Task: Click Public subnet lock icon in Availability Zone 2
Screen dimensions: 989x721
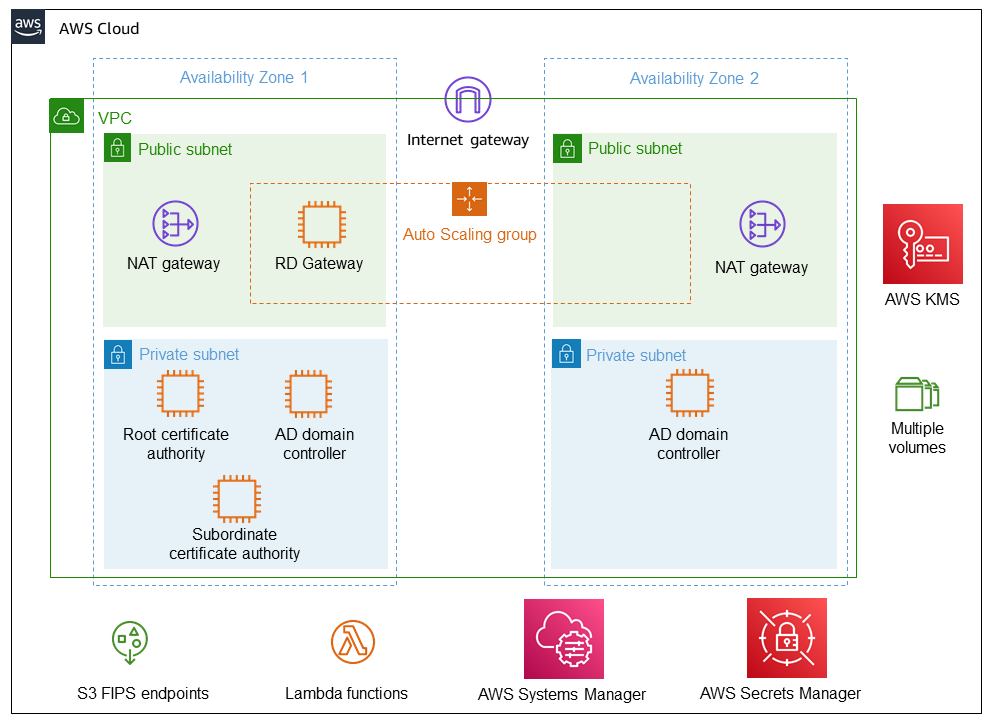Action: click(x=567, y=149)
